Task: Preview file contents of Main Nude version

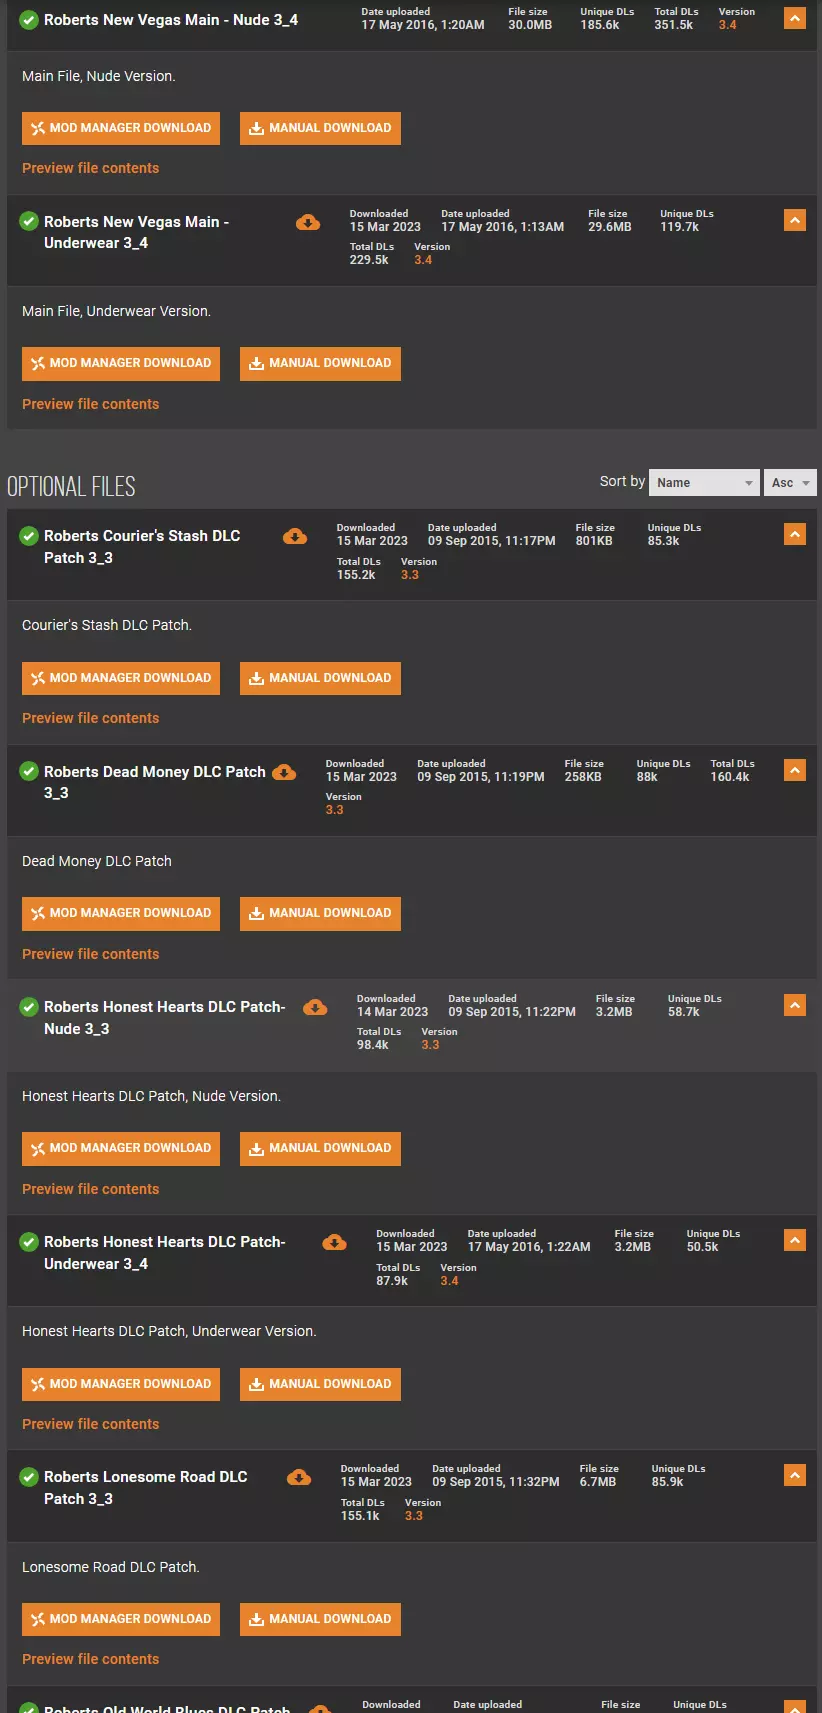Action: 90,168
